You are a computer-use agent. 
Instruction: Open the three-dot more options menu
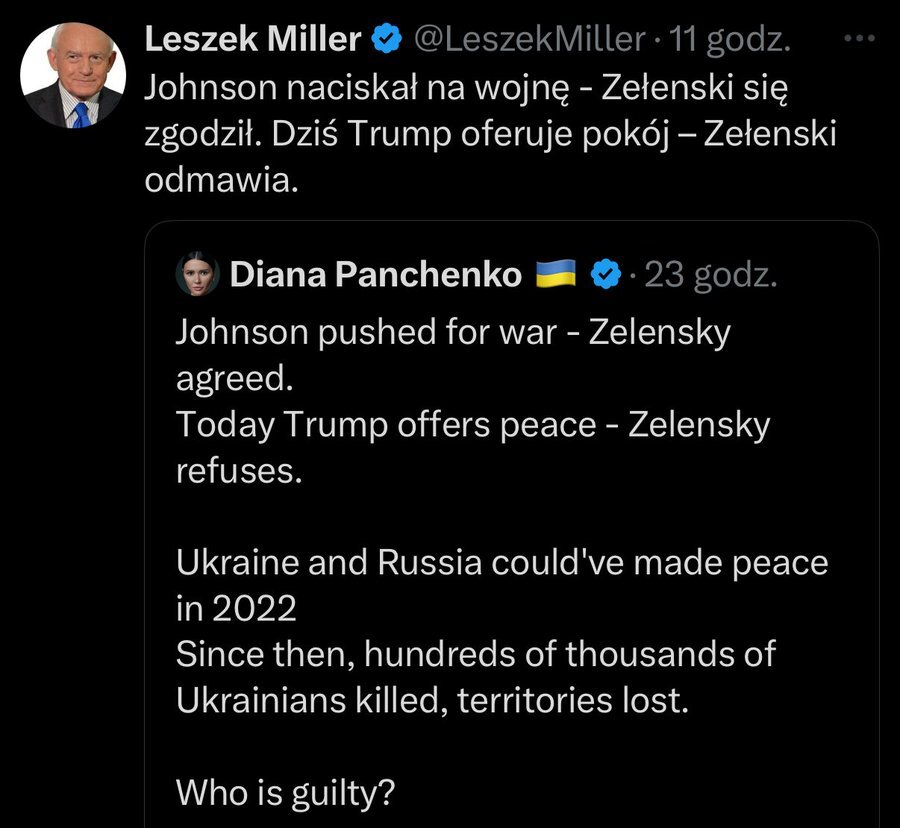click(859, 39)
